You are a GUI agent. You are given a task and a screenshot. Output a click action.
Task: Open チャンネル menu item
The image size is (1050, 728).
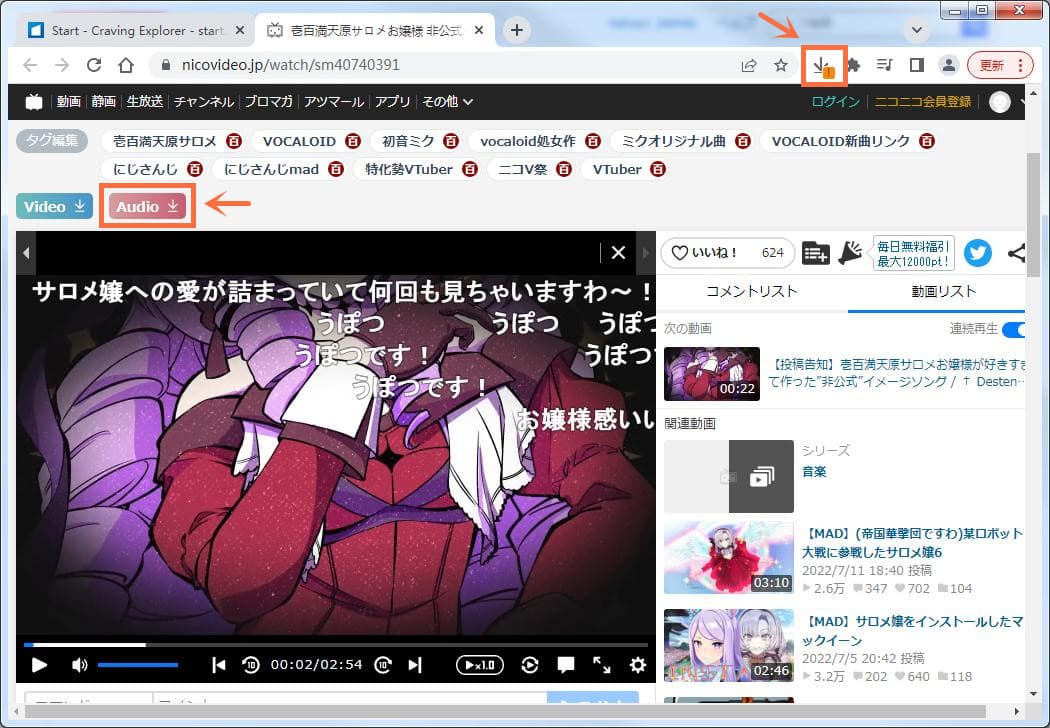[204, 102]
